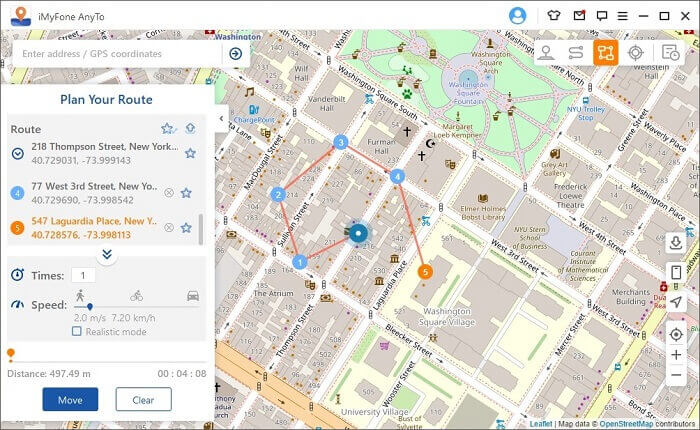
Task: Click the 77 West 3rd Street address text
Action: pyautogui.click(x=94, y=186)
